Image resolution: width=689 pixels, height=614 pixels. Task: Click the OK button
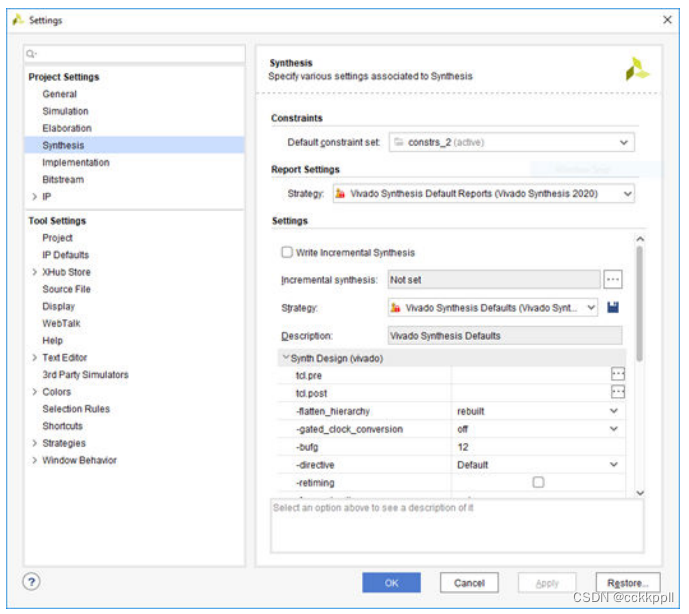[391, 583]
